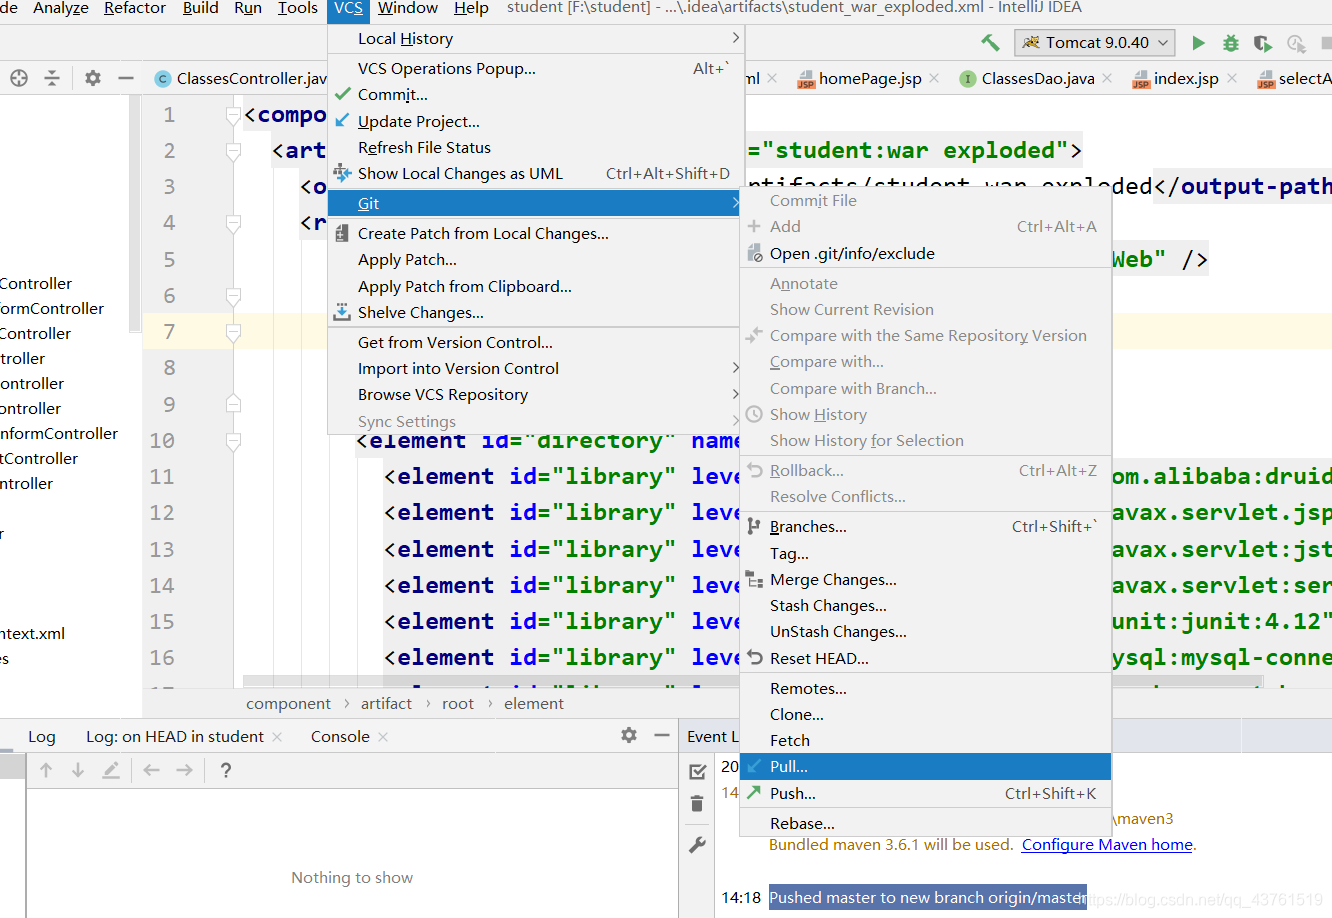Toggle the fold marker on line 10
This screenshot has height=918, width=1332.
pos(233,441)
